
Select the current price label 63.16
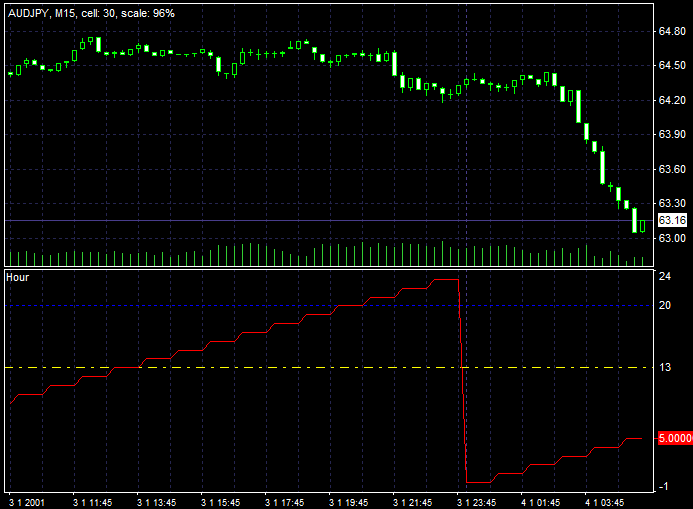click(x=672, y=220)
